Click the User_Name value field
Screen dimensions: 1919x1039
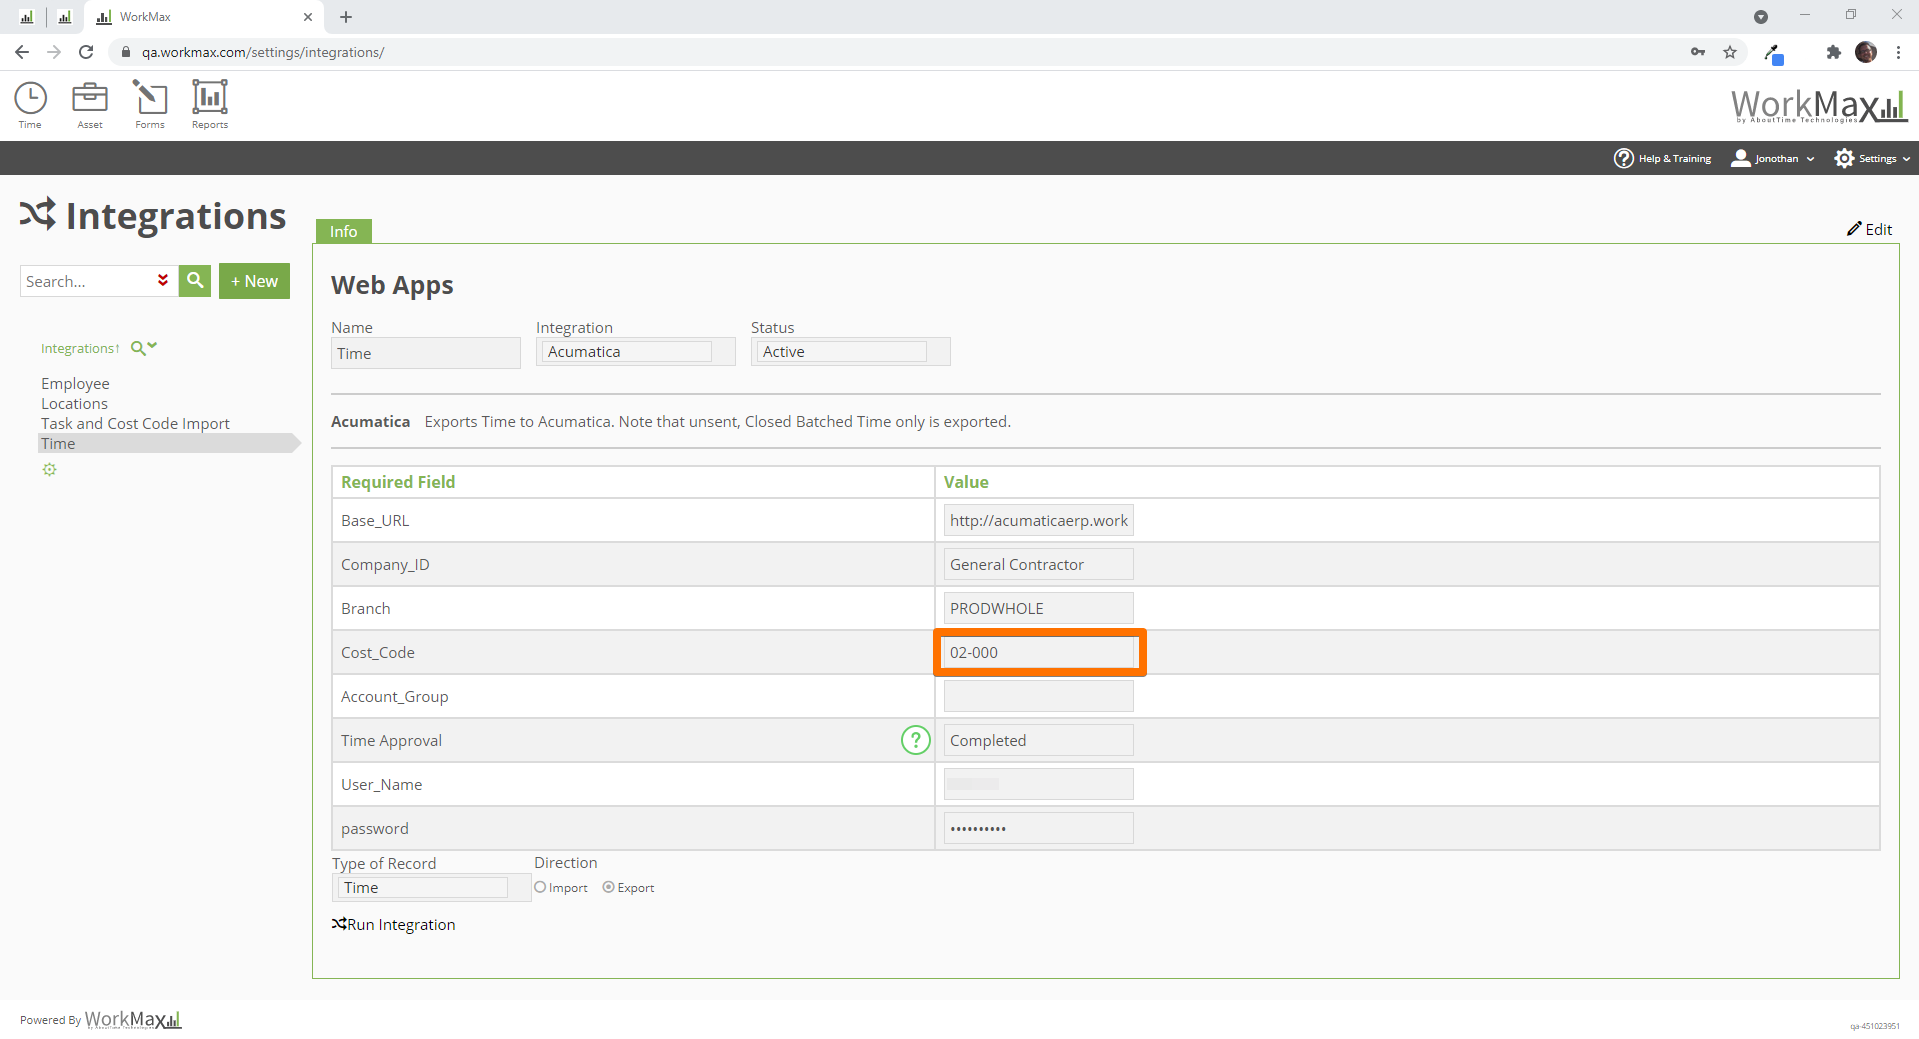coord(1038,784)
